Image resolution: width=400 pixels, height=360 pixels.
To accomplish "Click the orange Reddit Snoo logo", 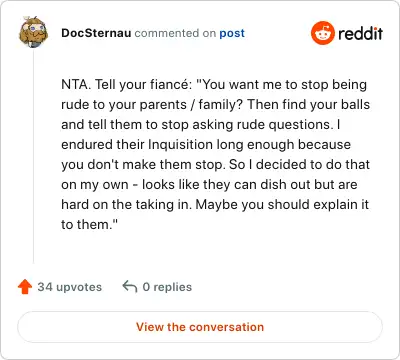I will click(x=322, y=33).
